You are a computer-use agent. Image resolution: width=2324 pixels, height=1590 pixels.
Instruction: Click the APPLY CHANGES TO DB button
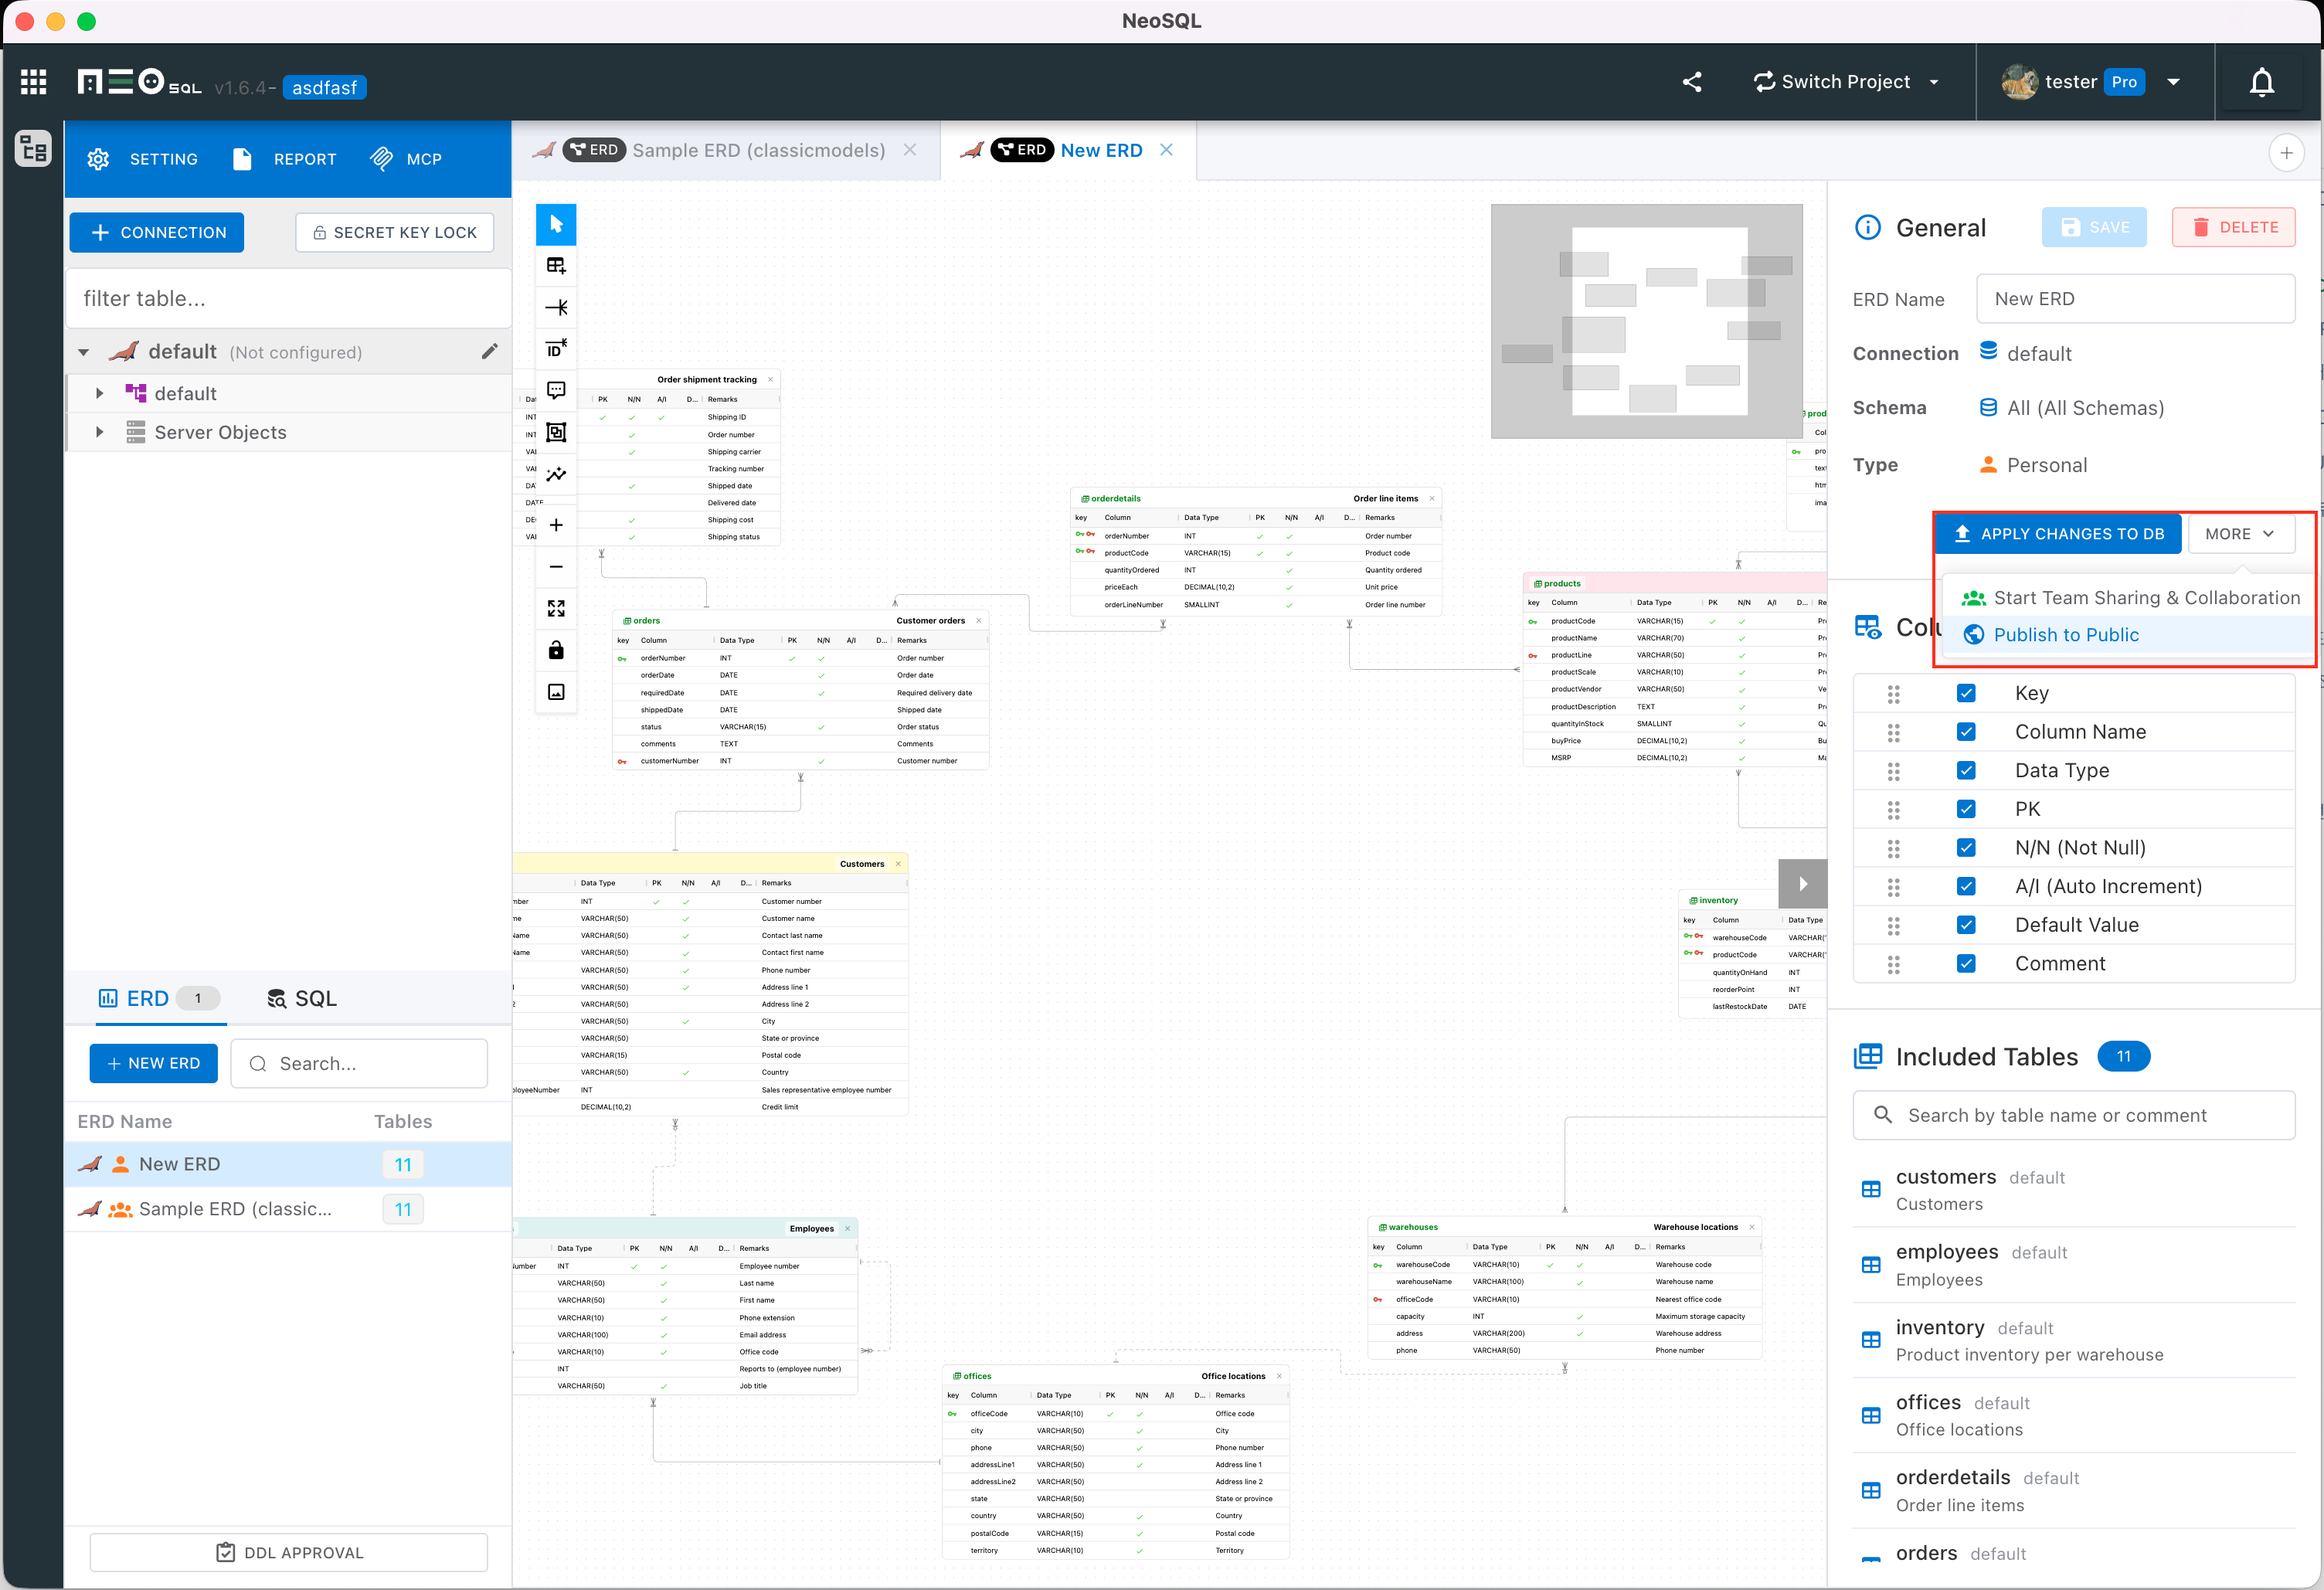pos(2058,534)
